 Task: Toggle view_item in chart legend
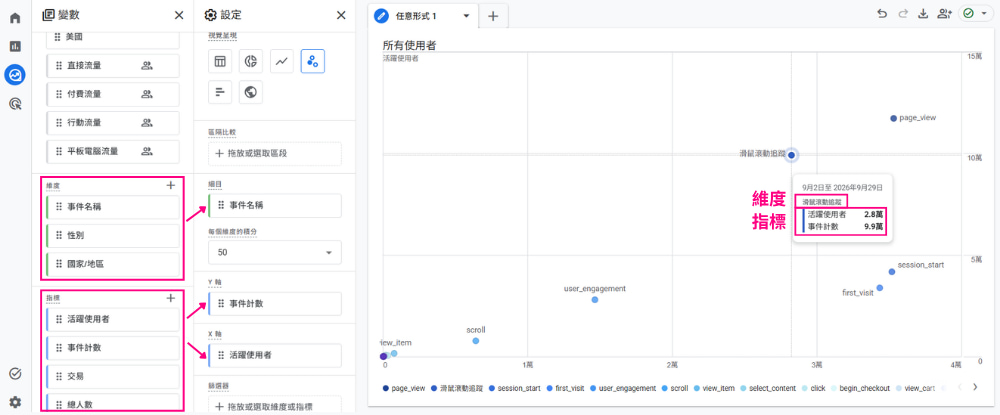click(714, 388)
